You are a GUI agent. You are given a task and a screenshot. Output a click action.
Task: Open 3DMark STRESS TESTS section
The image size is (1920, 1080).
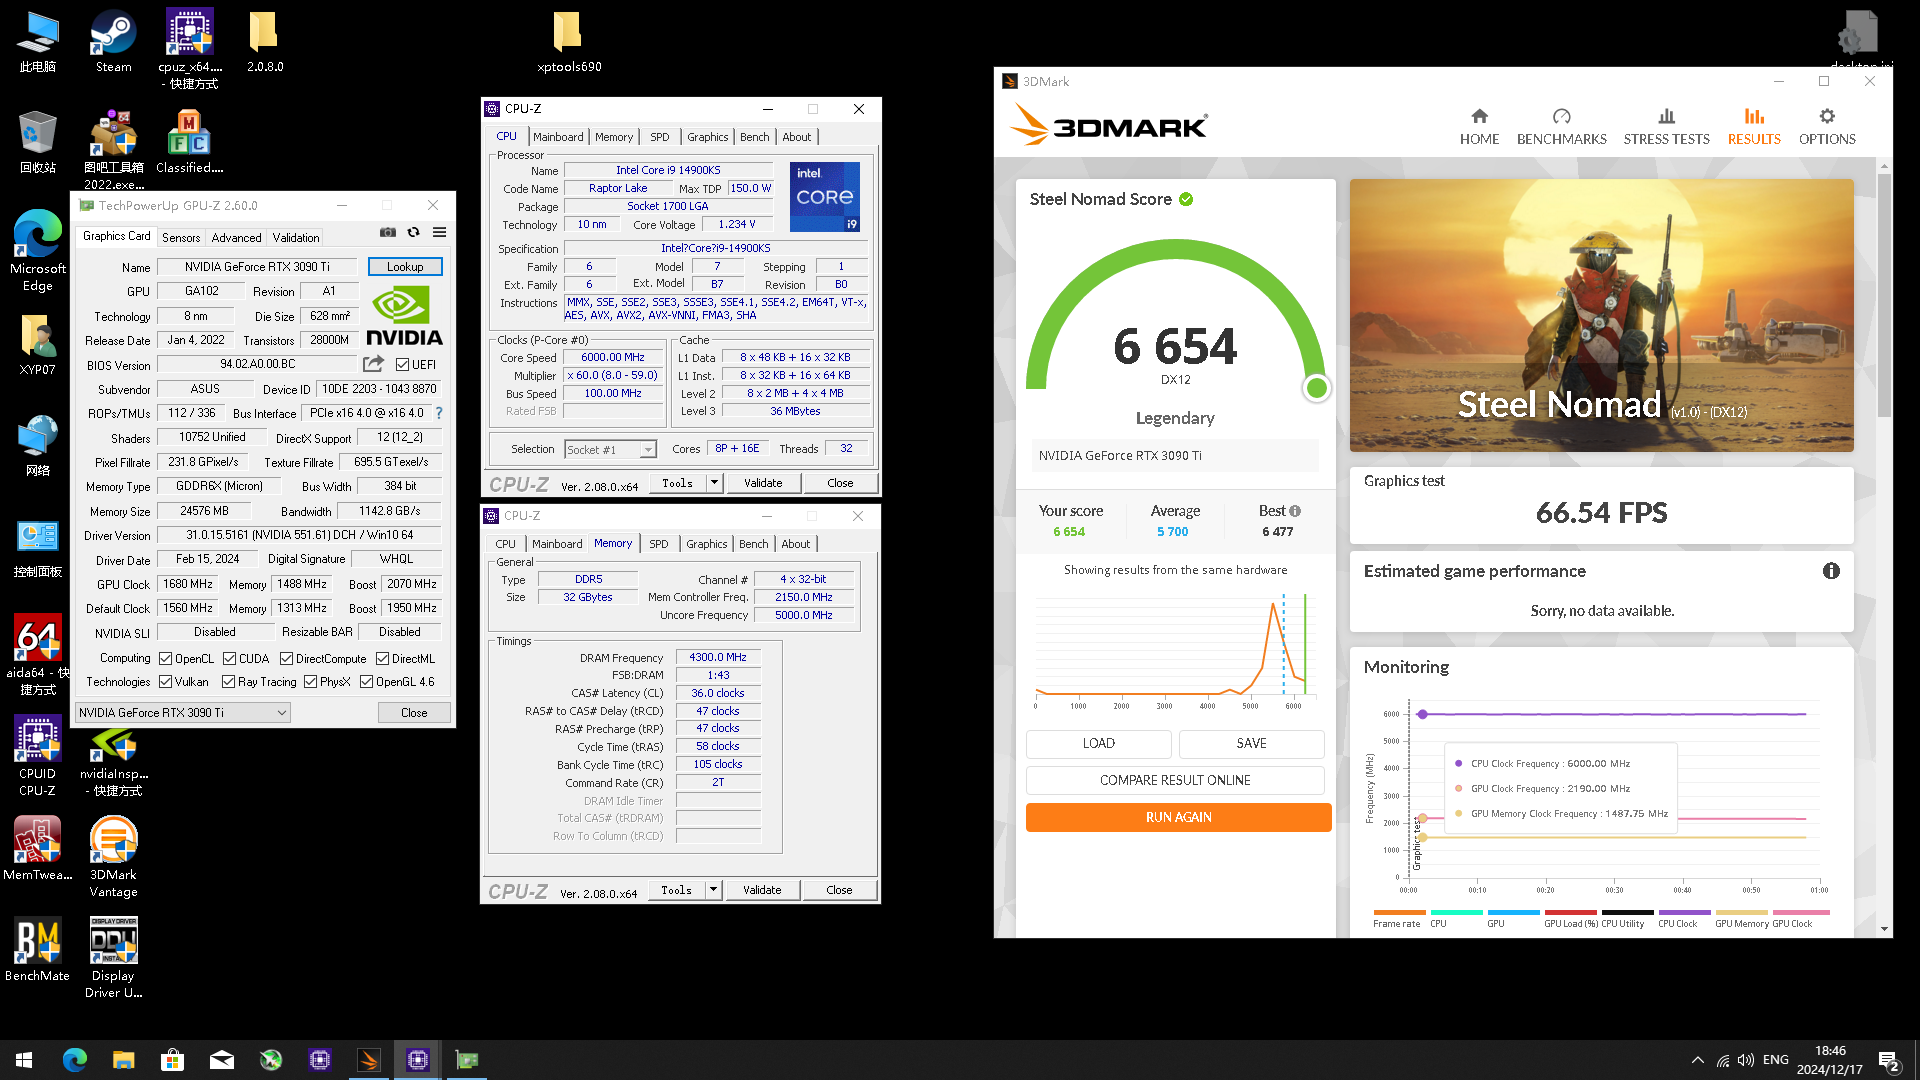point(1666,127)
